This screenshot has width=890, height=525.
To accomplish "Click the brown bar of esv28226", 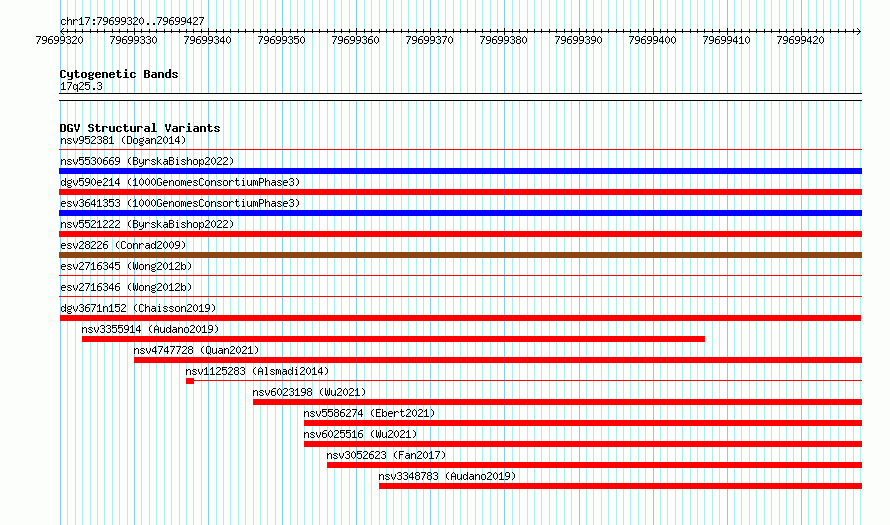I will point(460,255).
